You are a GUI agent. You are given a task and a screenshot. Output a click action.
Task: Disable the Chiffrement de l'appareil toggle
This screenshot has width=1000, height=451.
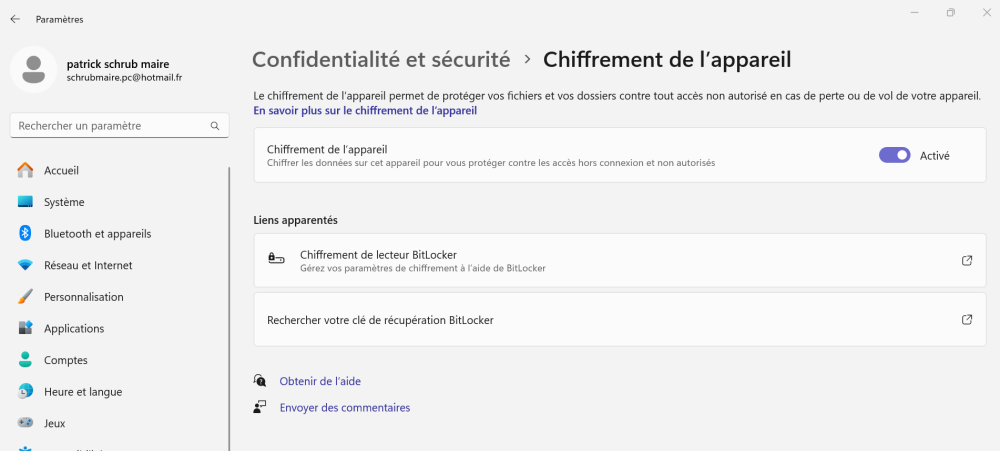894,155
